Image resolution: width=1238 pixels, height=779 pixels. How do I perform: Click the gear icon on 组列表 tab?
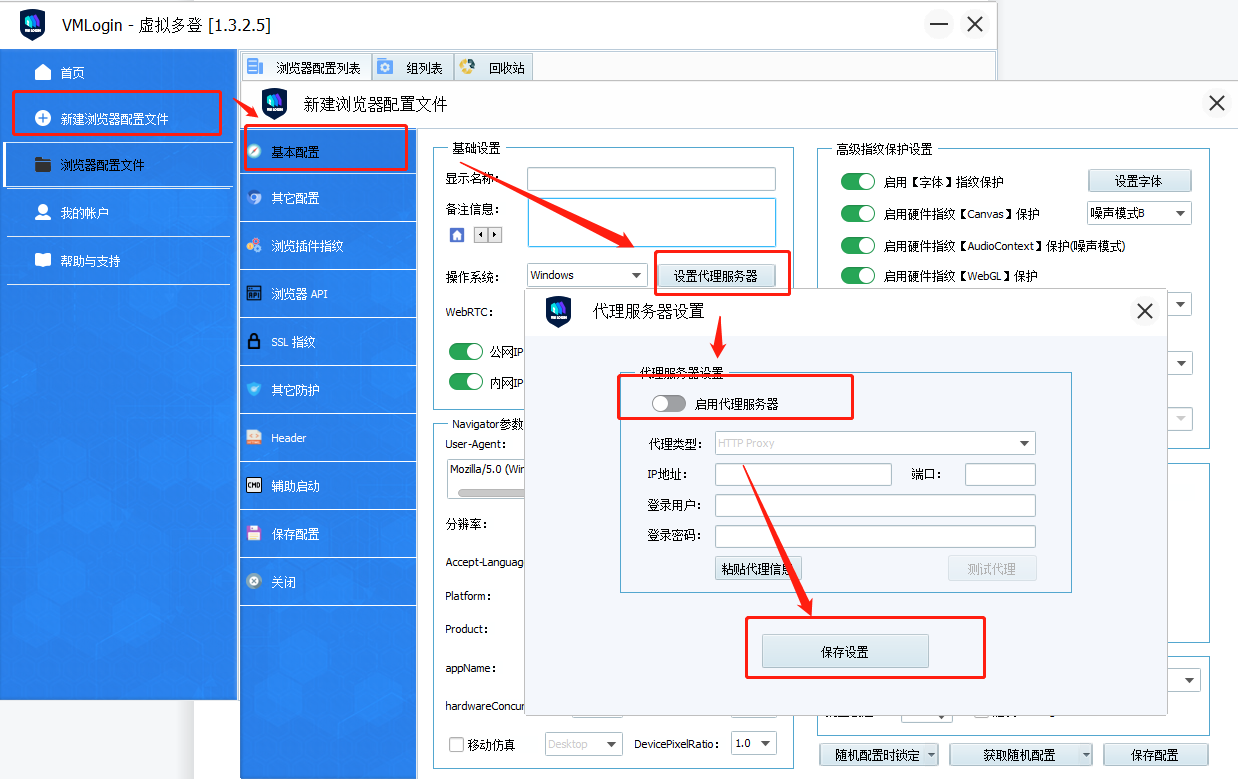(385, 67)
